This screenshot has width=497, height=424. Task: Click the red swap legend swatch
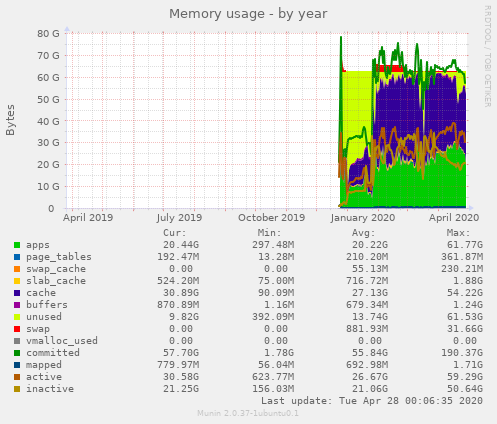(x=17, y=329)
